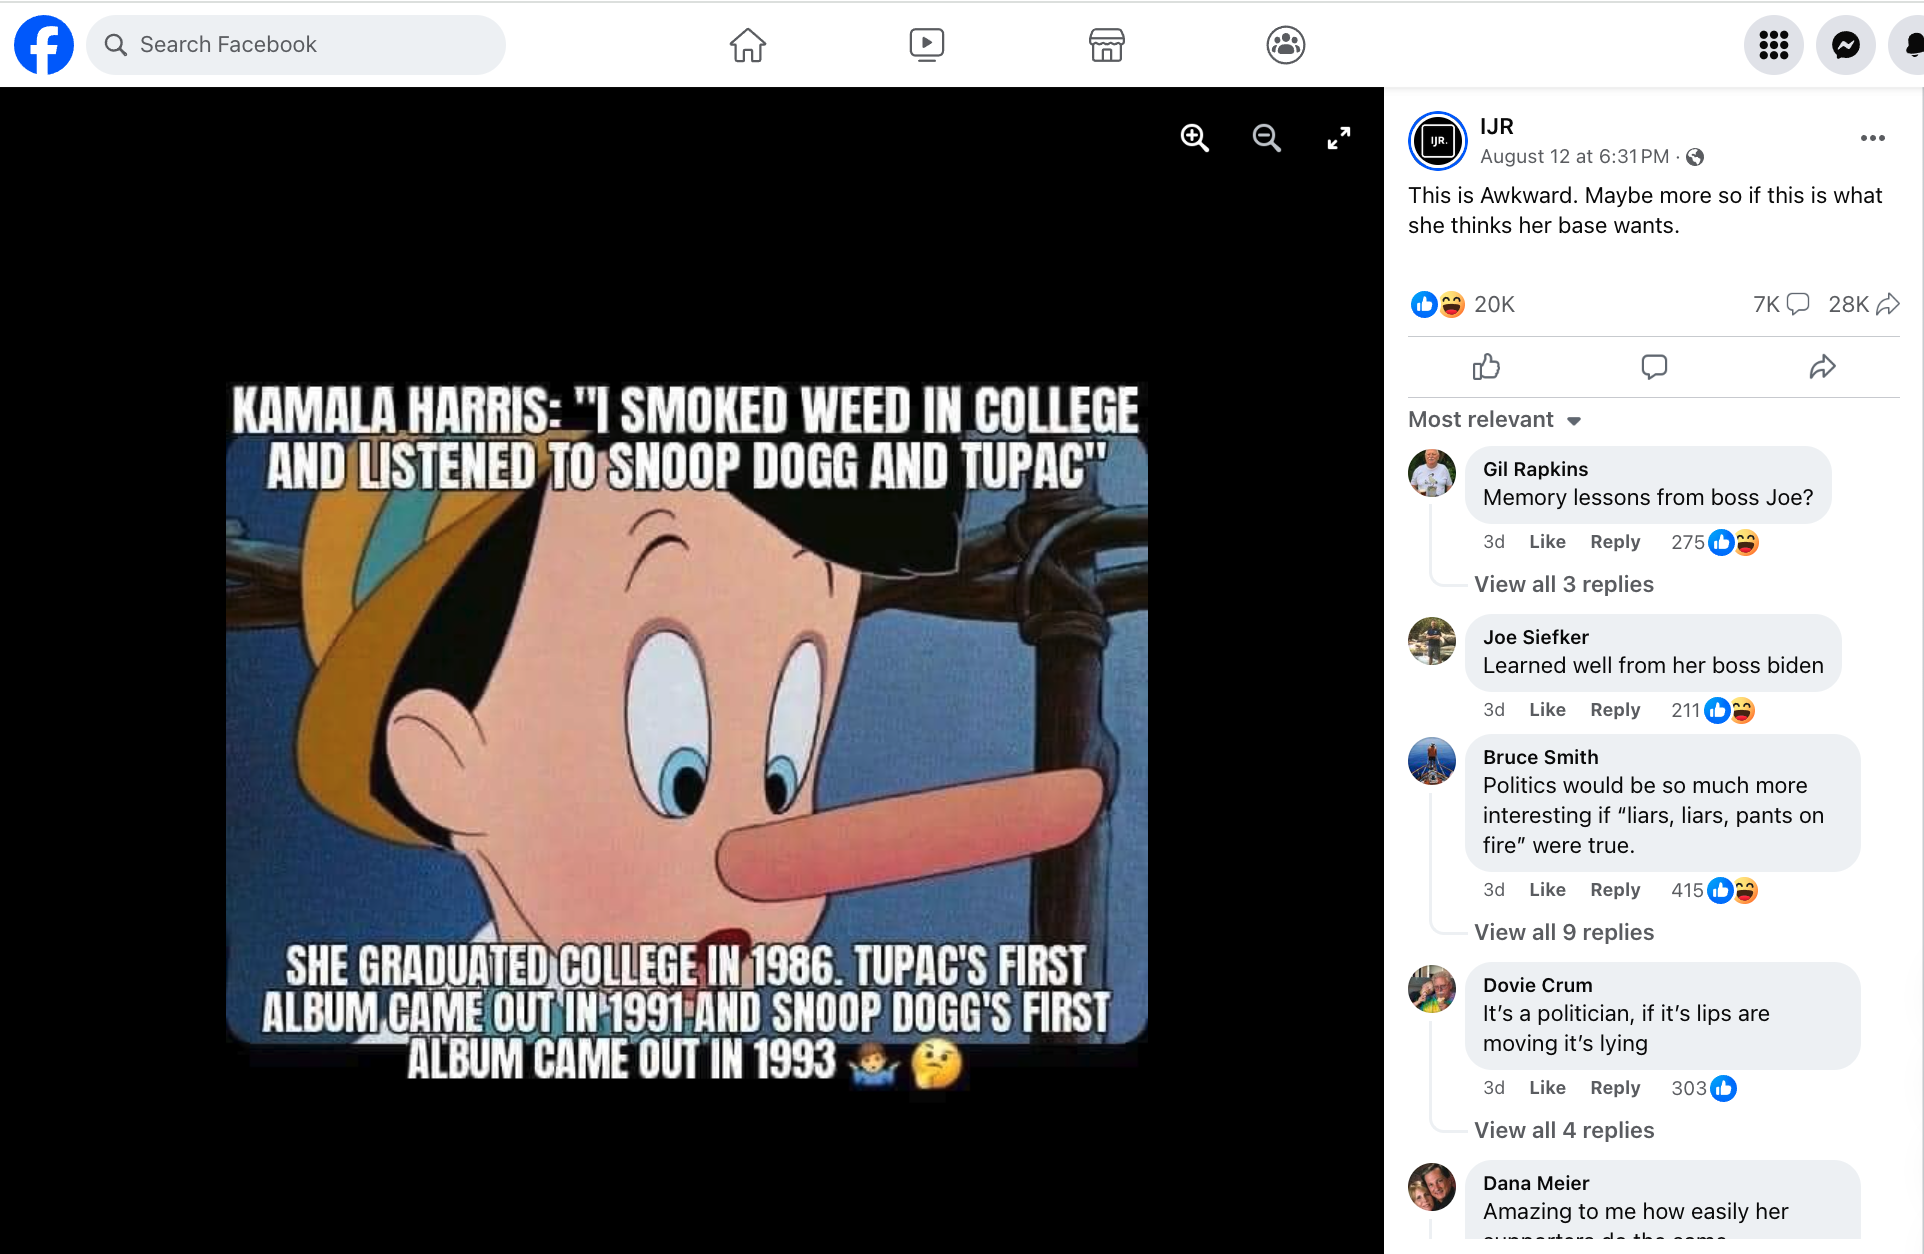Zoom out of the photo
This screenshot has height=1254, width=1924.
(x=1266, y=138)
